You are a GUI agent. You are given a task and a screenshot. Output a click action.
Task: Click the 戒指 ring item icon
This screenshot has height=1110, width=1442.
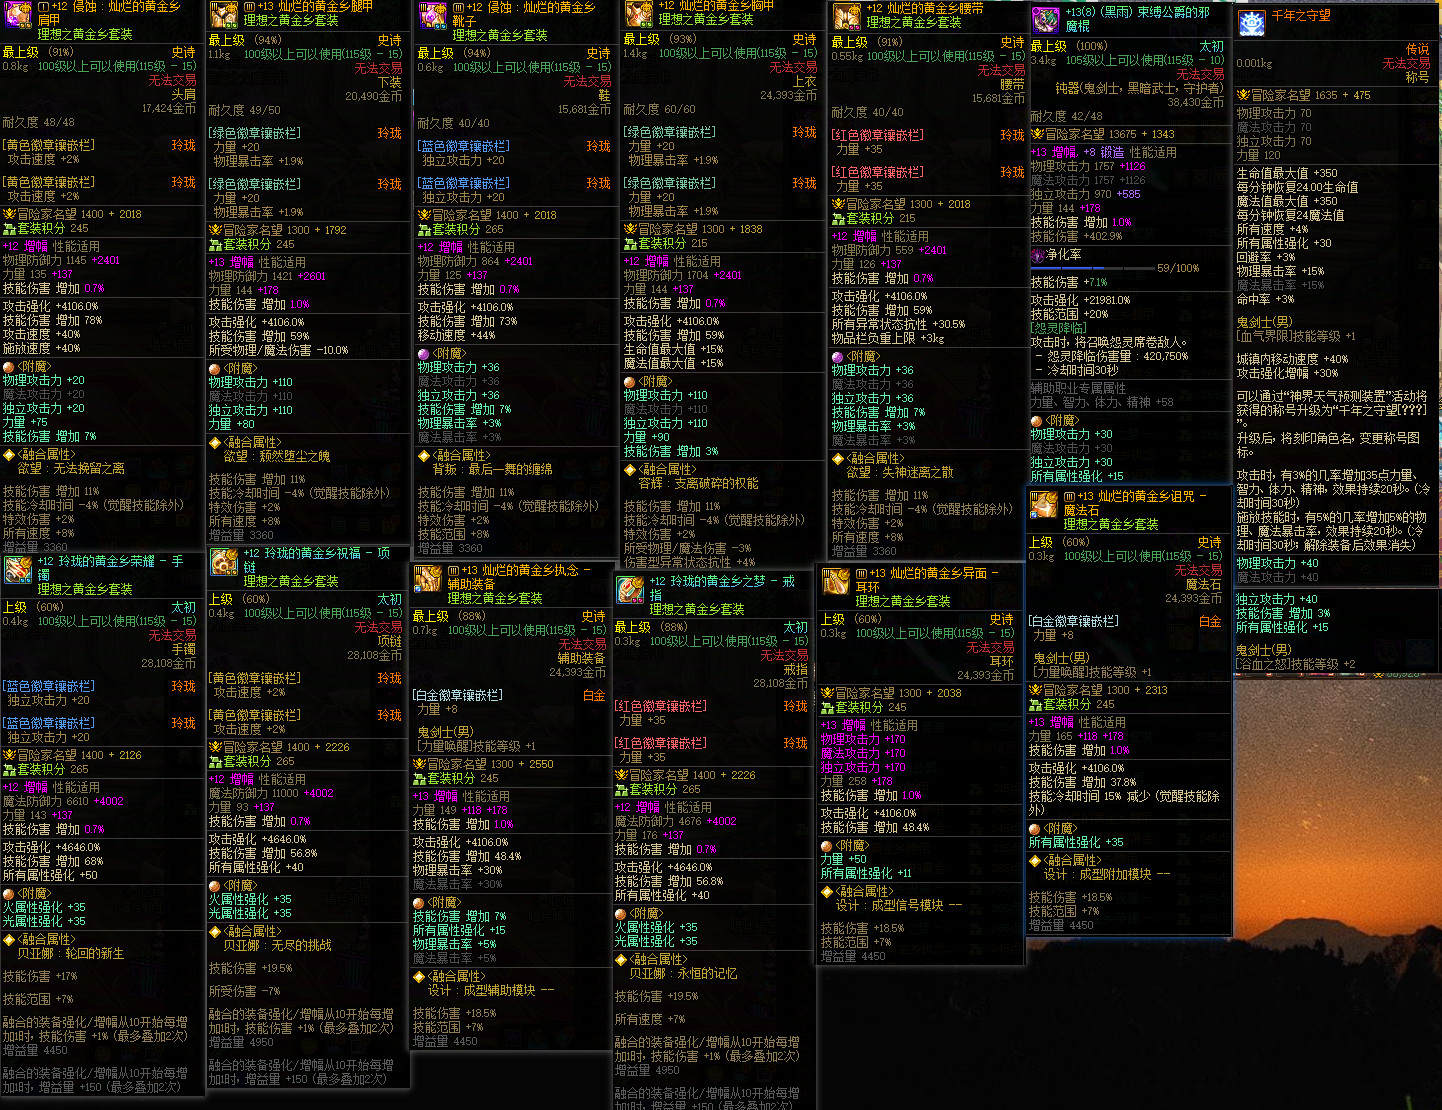tap(630, 589)
